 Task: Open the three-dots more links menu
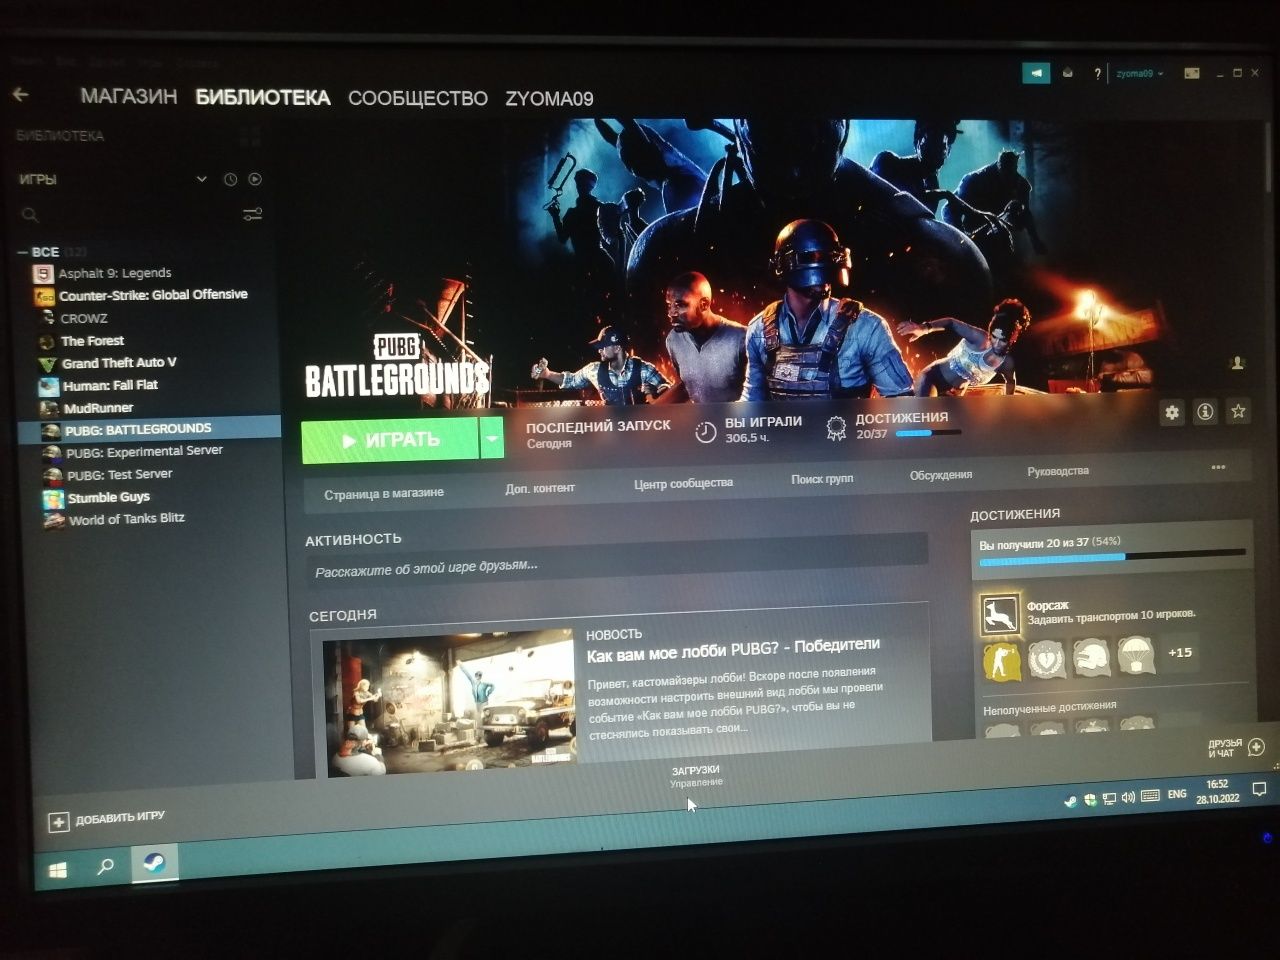coord(1218,467)
